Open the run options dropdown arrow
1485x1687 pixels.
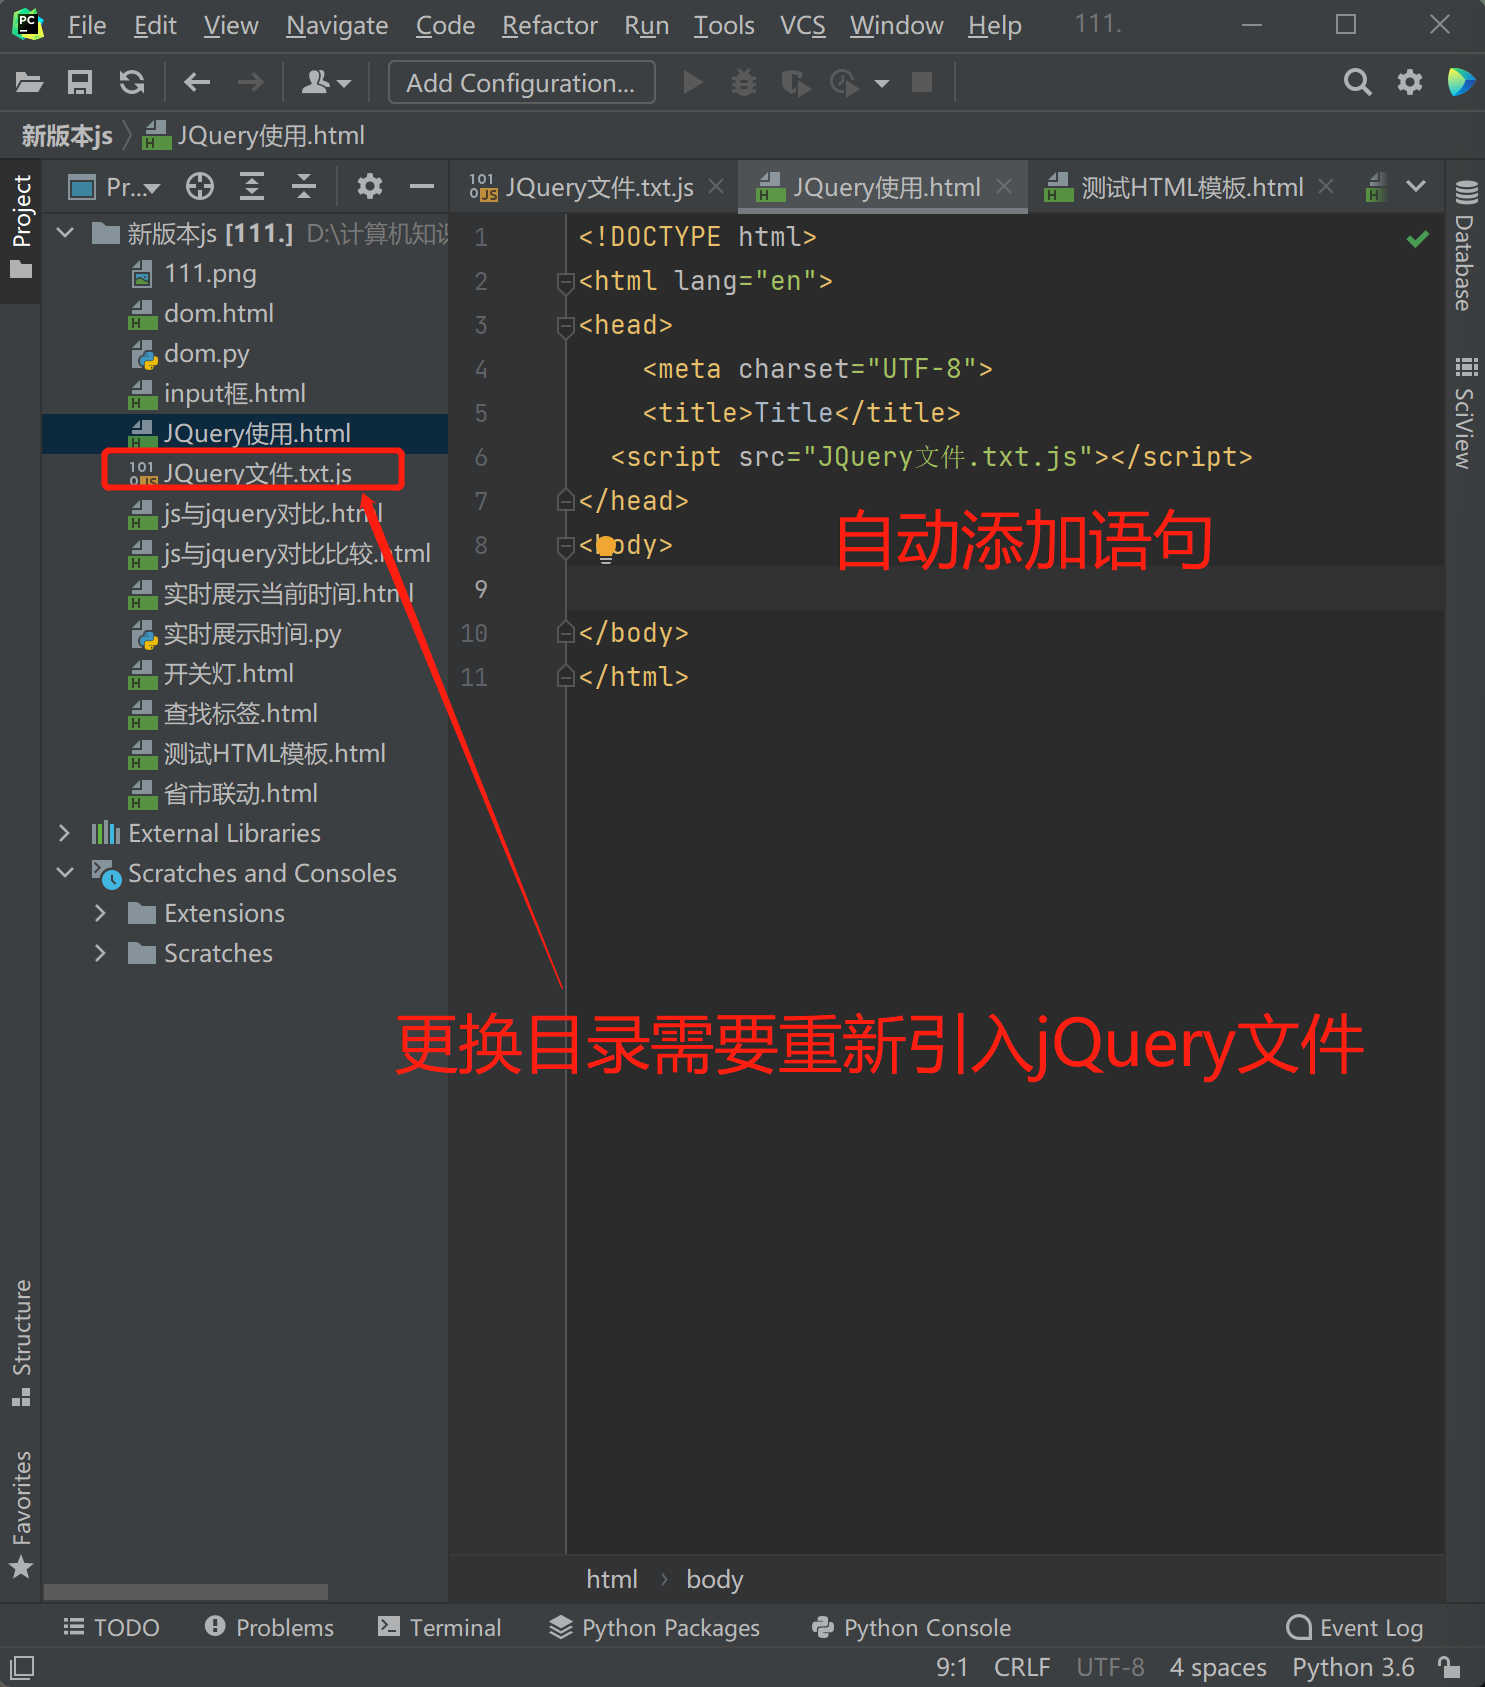[882, 83]
